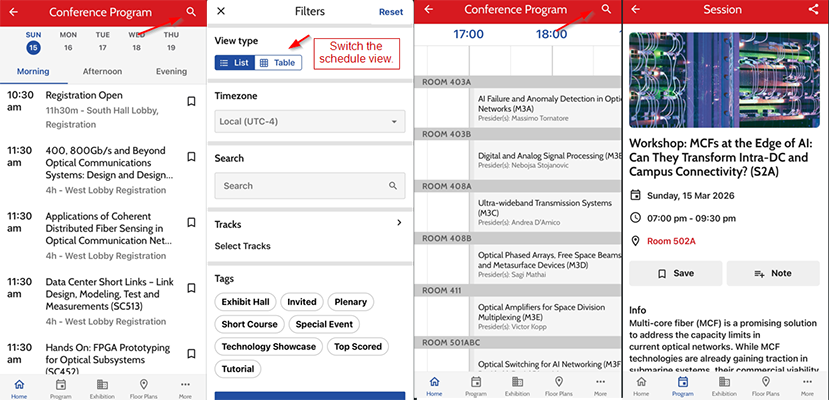Open Program in table view bottom bar
This screenshot has height=400, width=829.
point(476,386)
